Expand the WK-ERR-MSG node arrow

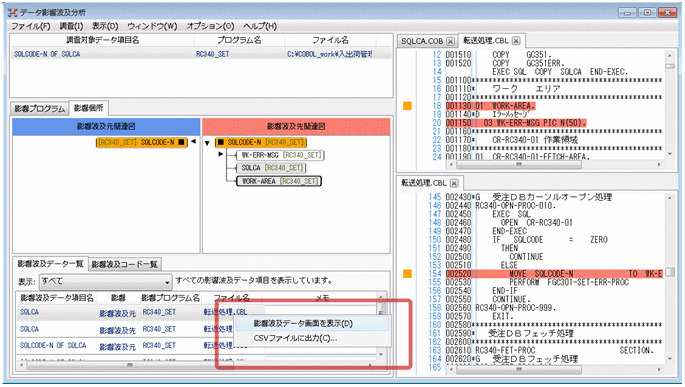tap(221, 154)
